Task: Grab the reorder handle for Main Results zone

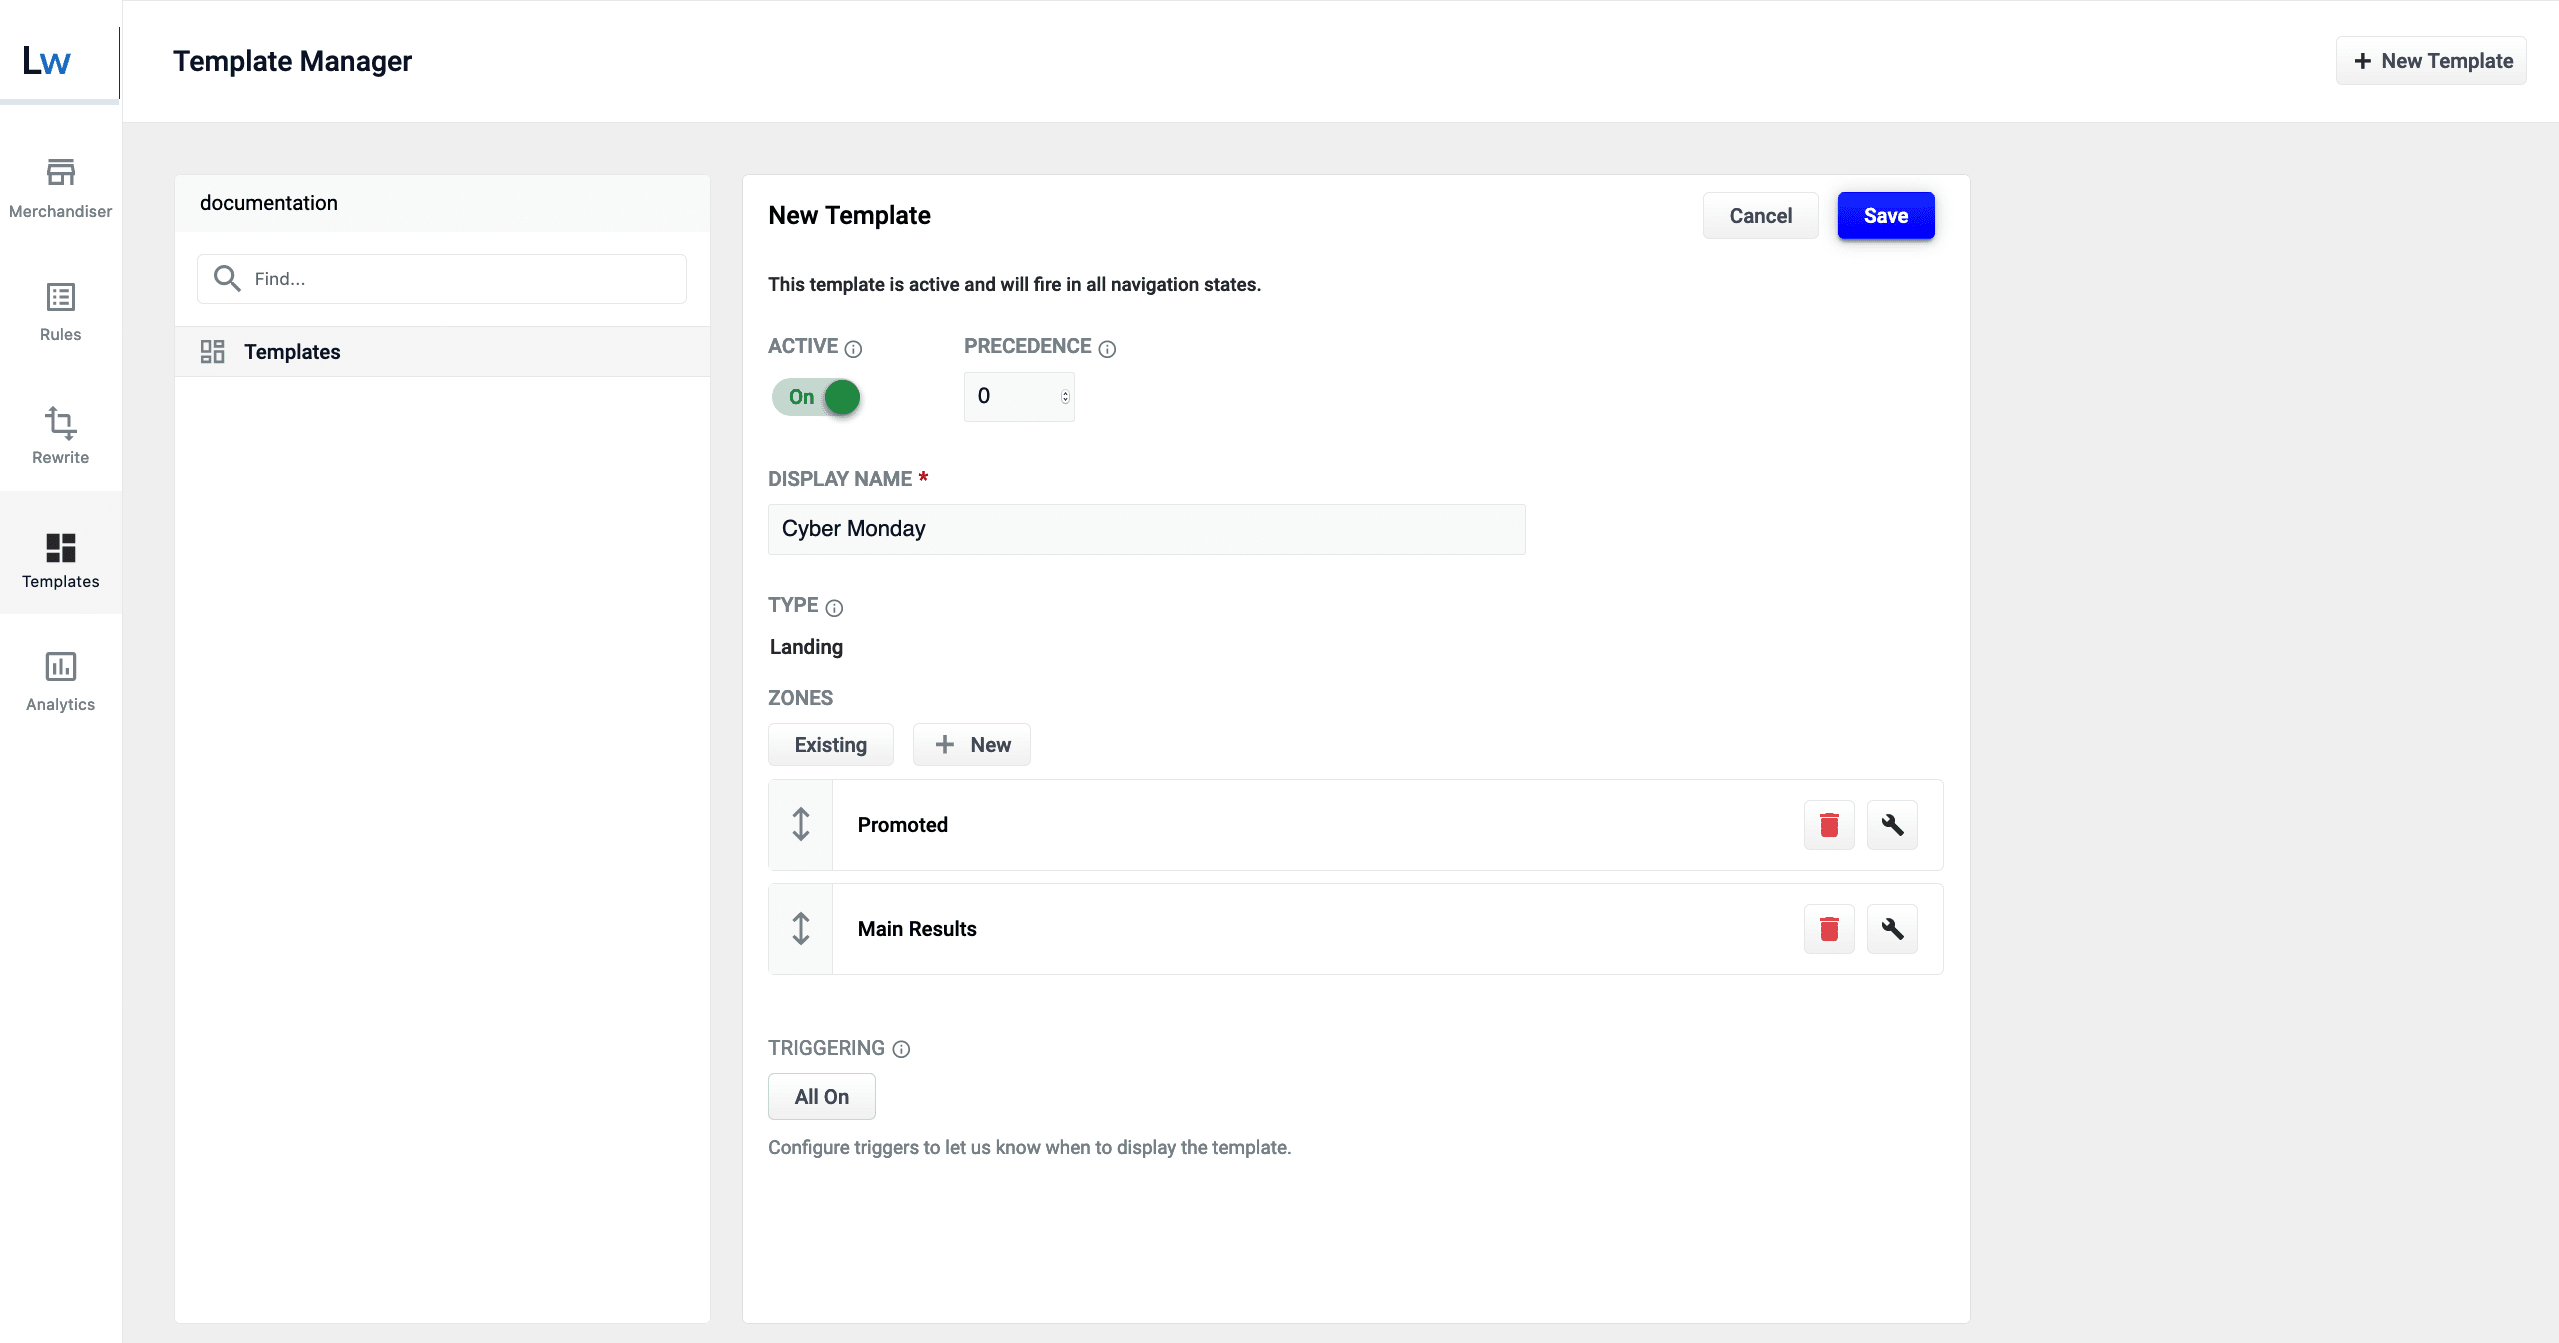Action: pos(801,928)
